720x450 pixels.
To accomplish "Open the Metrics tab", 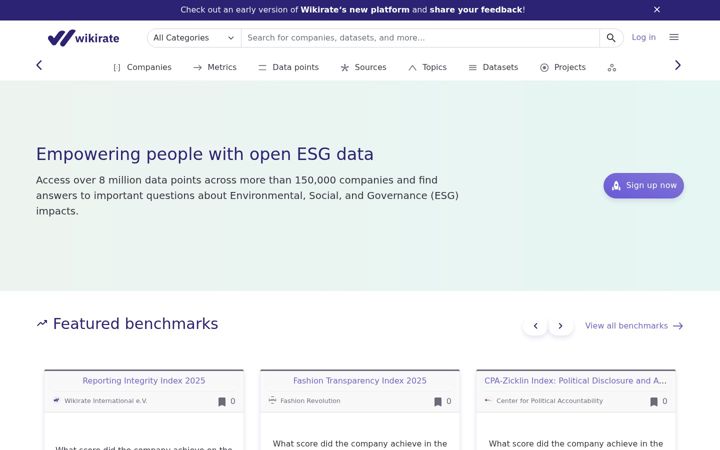I will 215,68.
